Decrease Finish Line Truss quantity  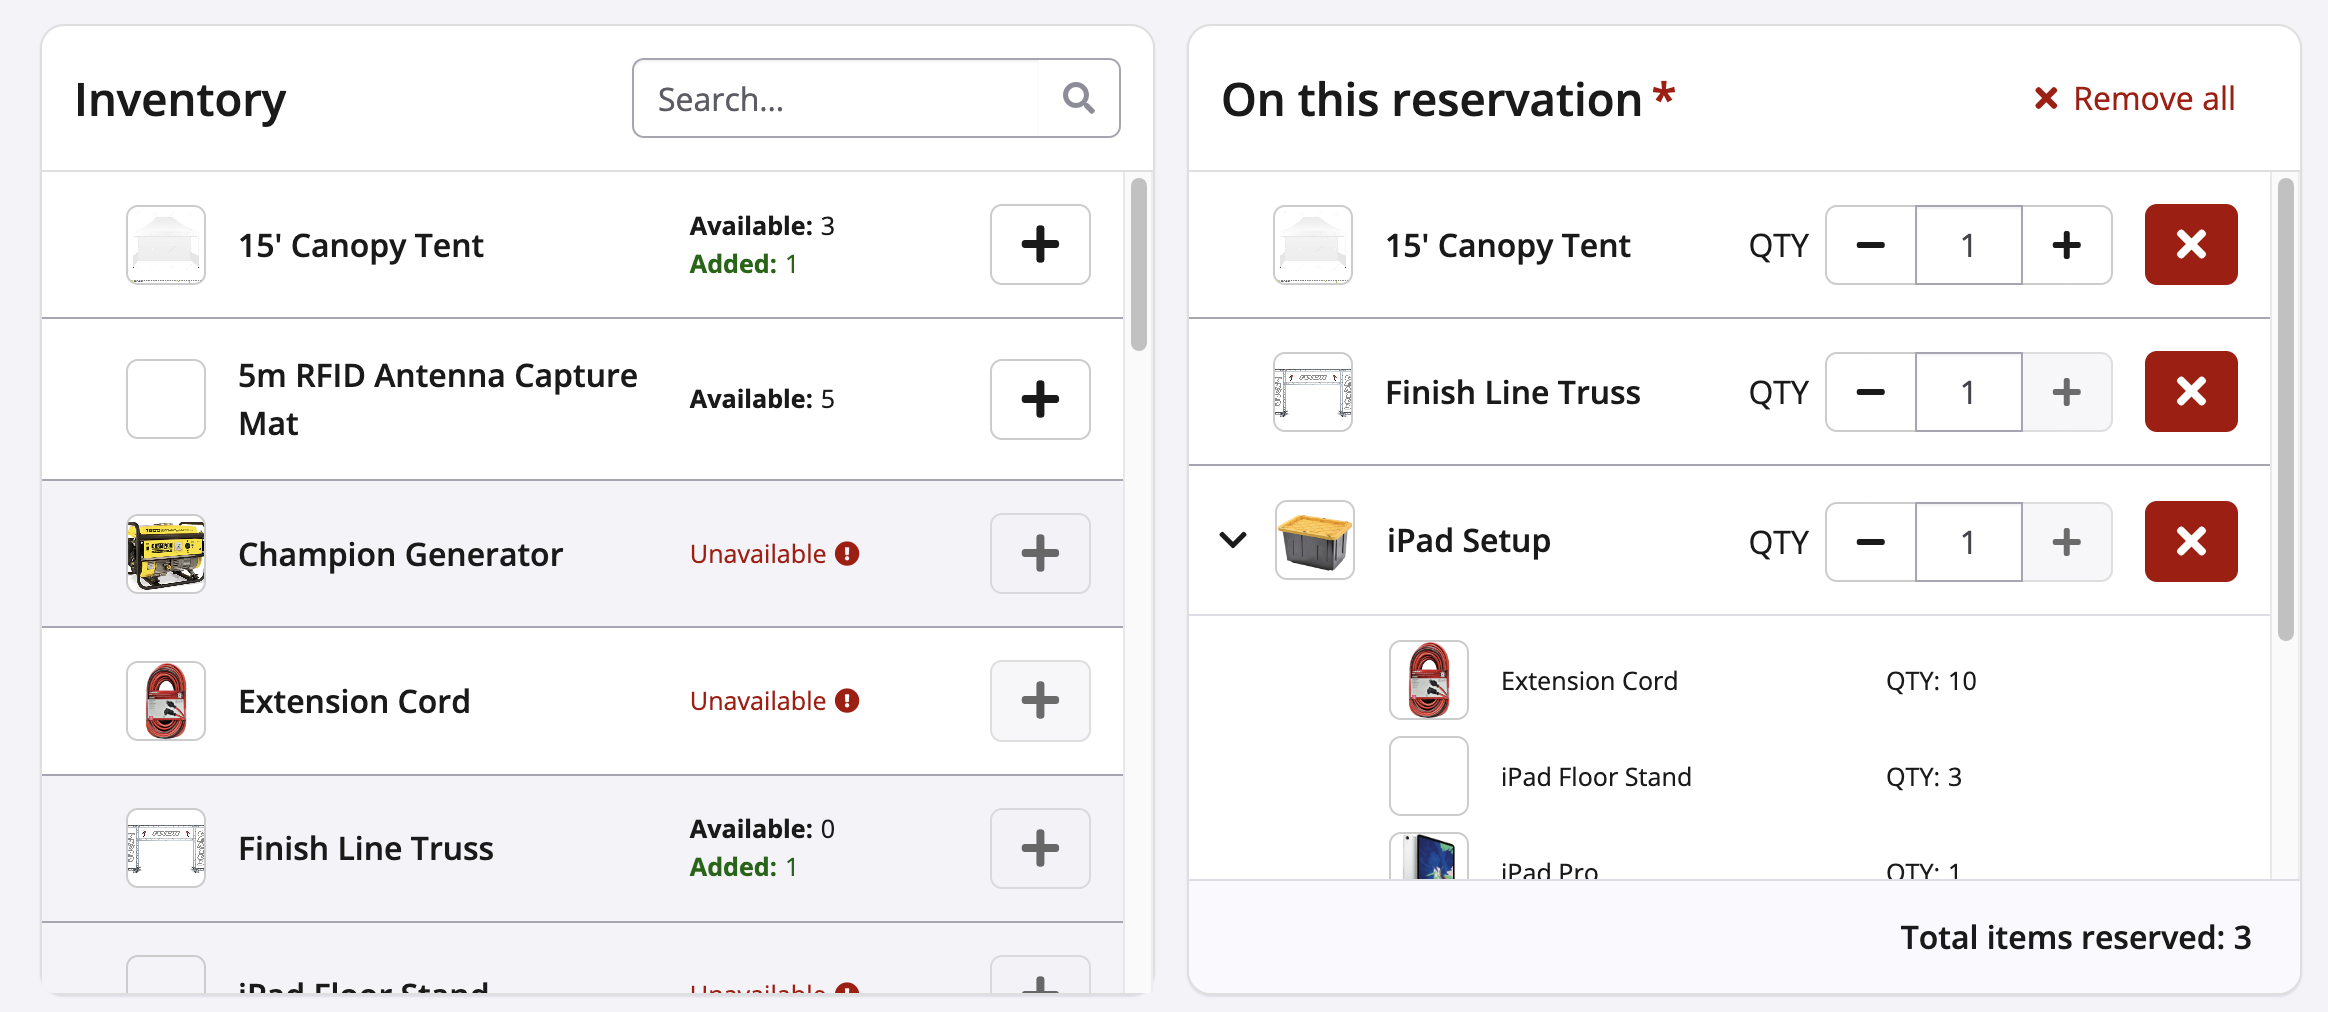click(x=1870, y=392)
